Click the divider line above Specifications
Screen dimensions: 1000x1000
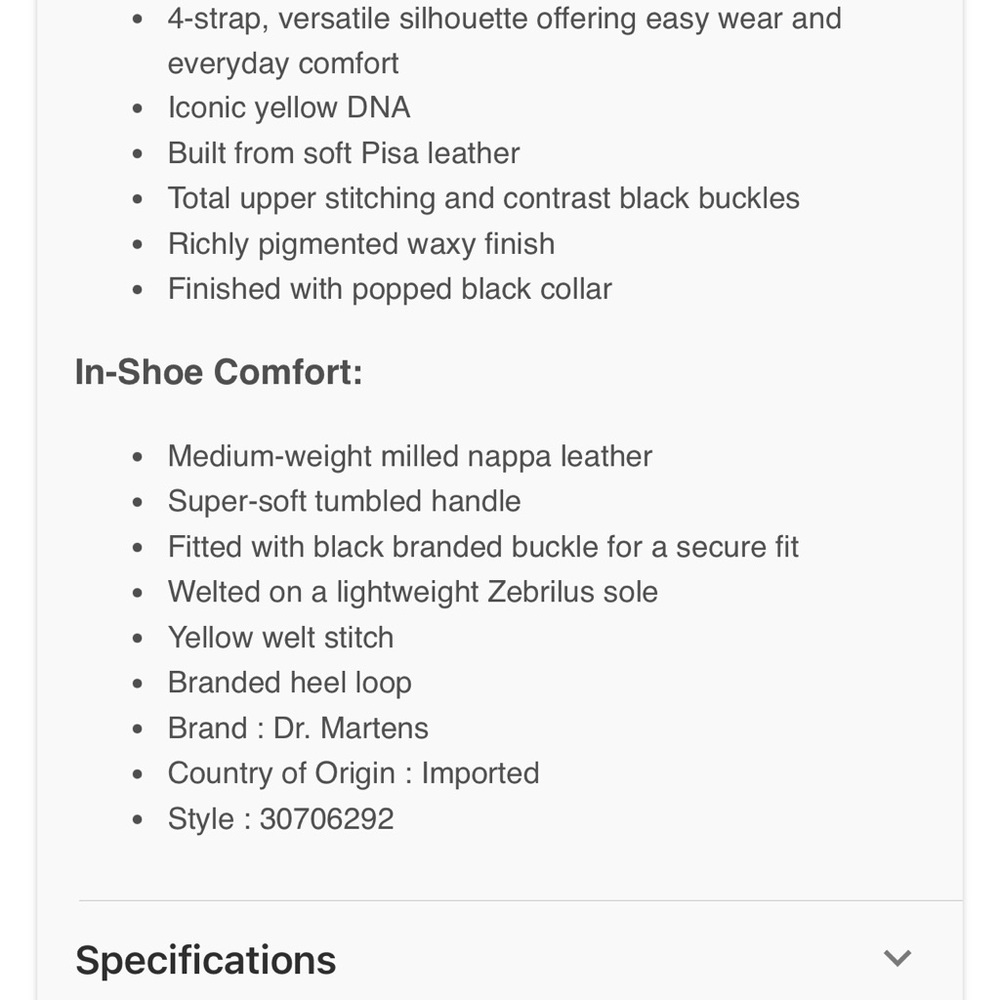520,901
